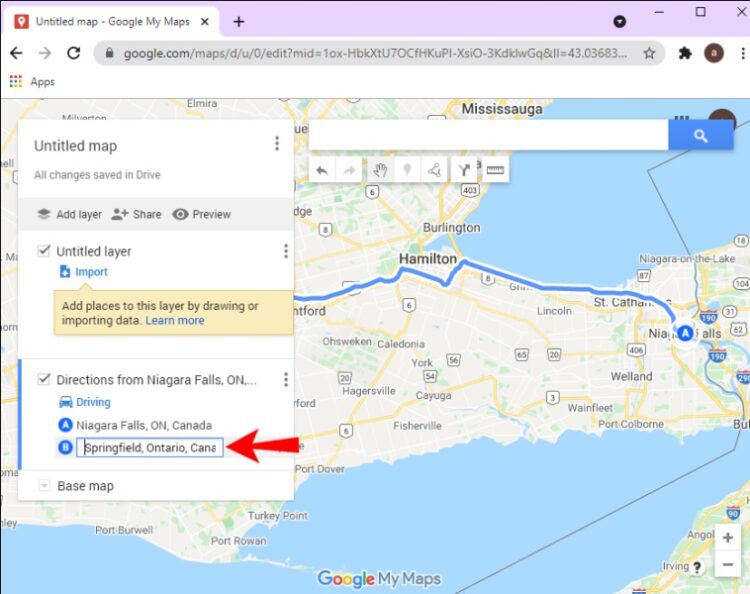Click the Hamilton city label on map
The height and width of the screenshot is (594, 750).
coord(428,259)
